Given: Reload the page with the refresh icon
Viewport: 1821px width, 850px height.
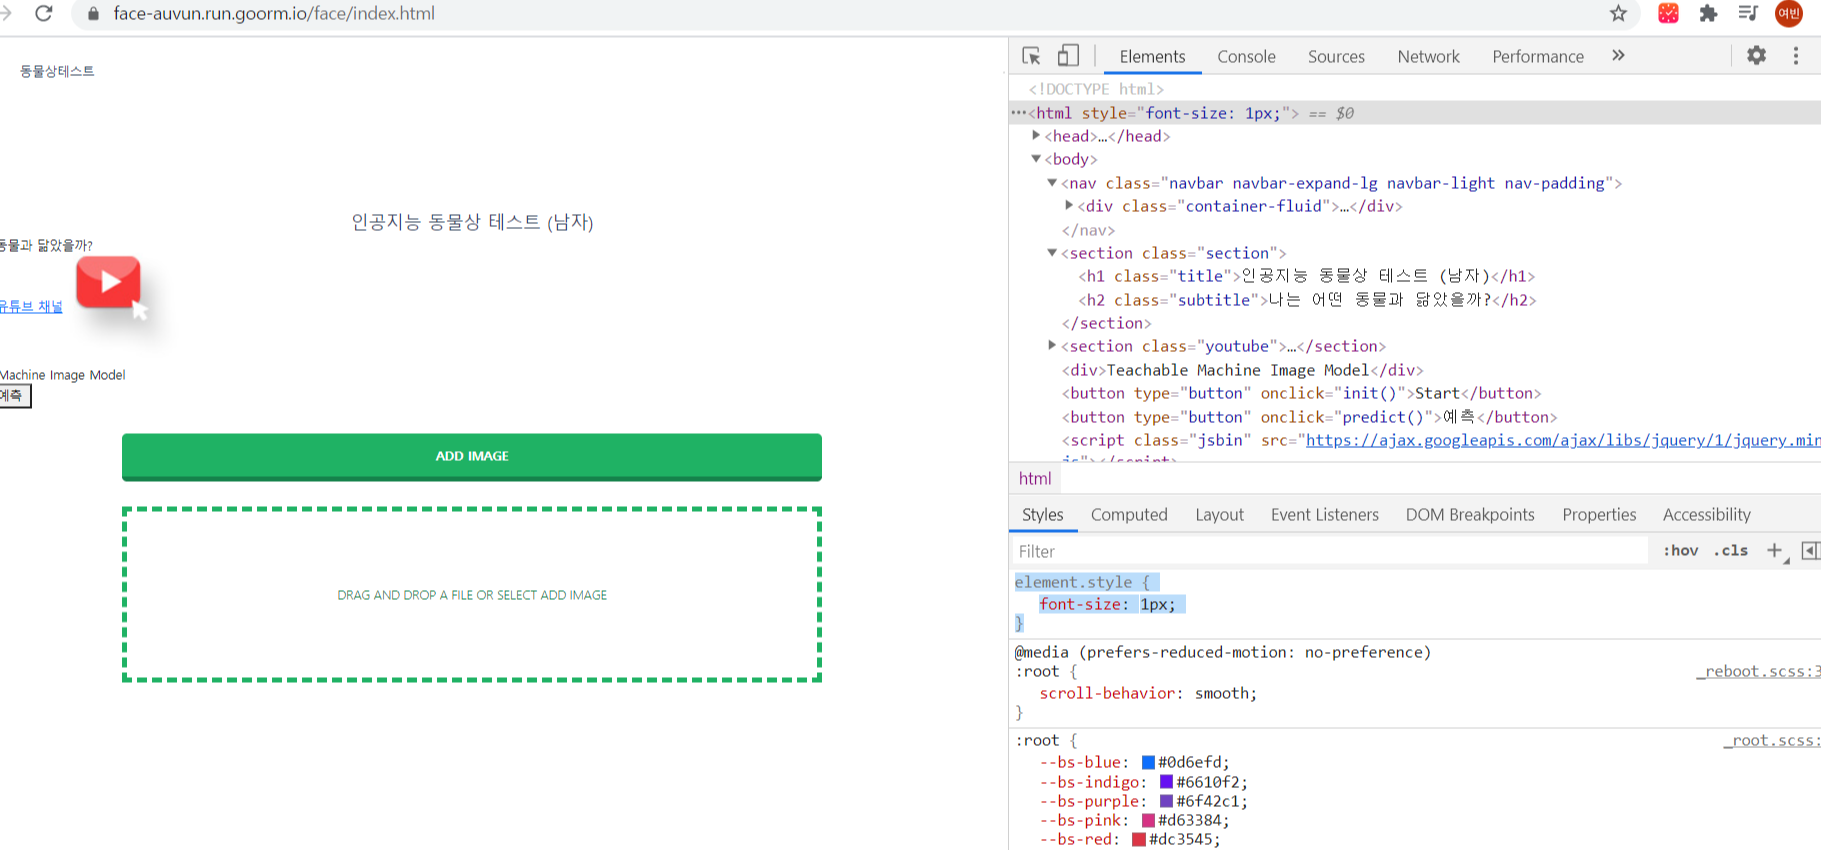Looking at the screenshot, I should click(43, 13).
